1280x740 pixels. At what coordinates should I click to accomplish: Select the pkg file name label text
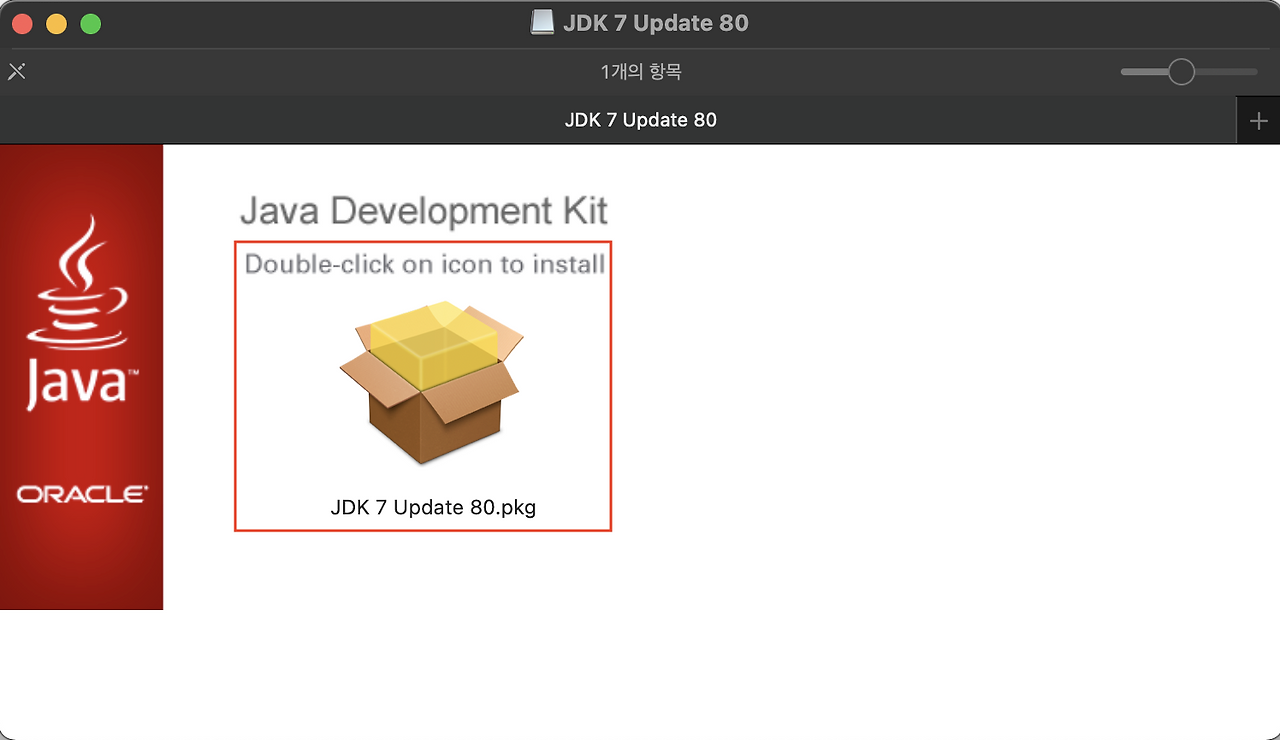tap(434, 507)
